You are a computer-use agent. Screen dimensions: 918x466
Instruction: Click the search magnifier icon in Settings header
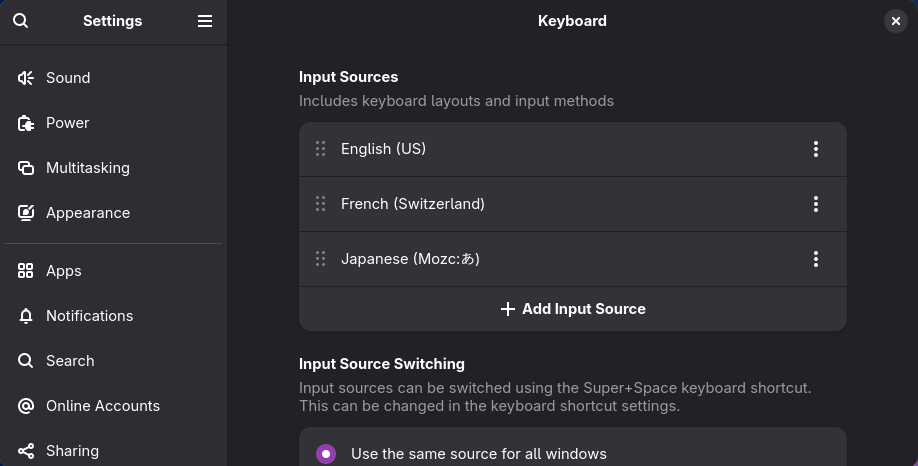(x=21, y=21)
